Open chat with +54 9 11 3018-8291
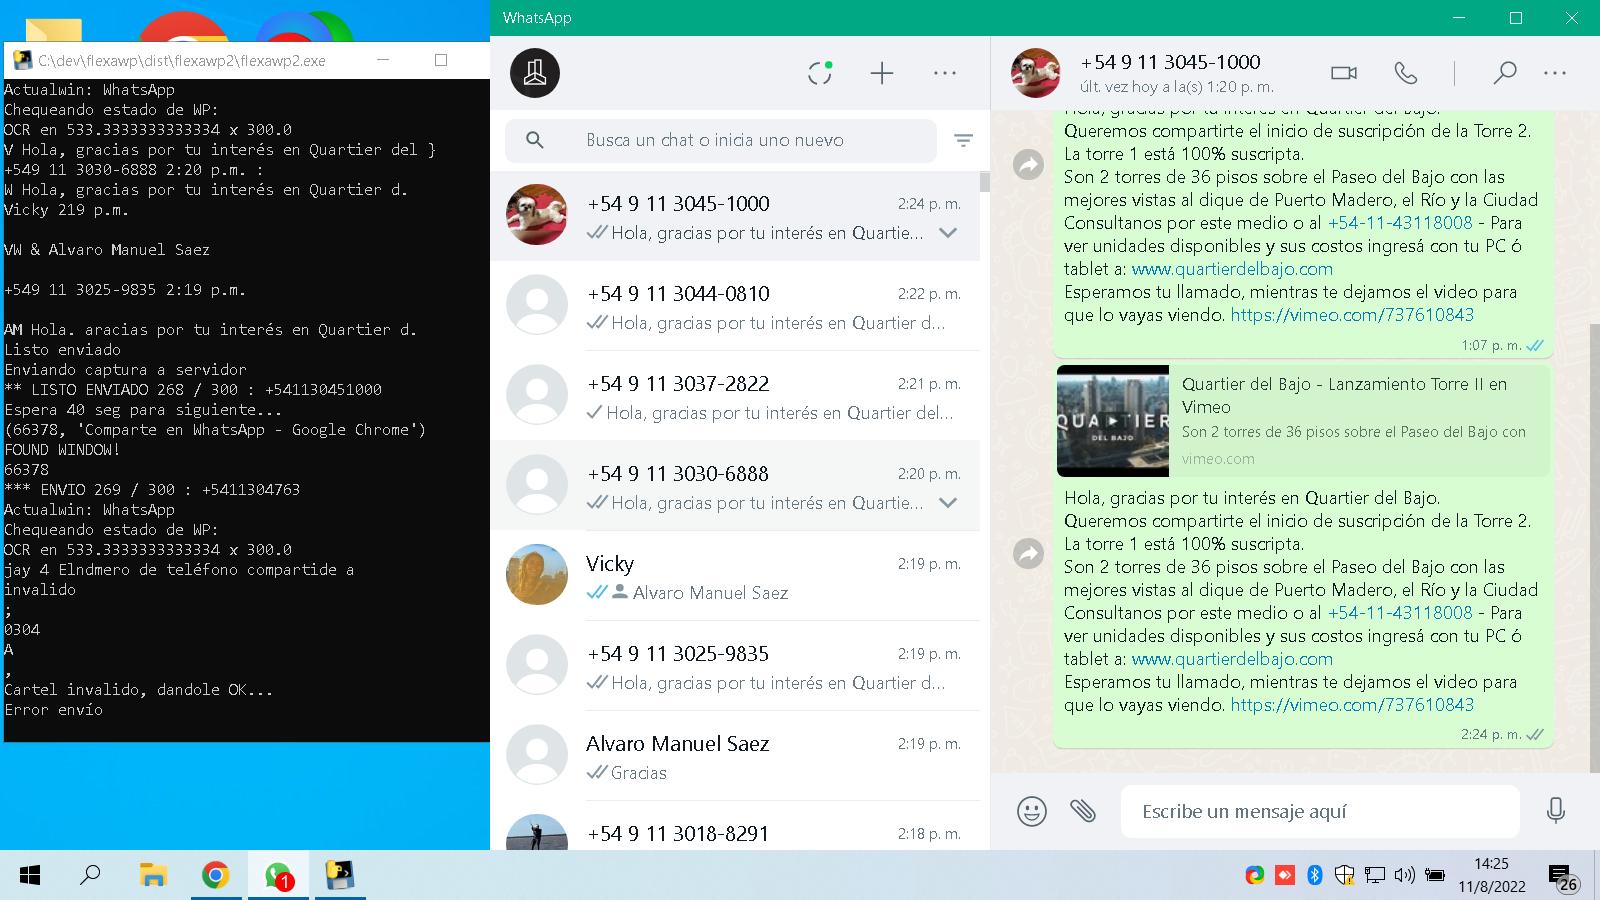 click(735, 826)
